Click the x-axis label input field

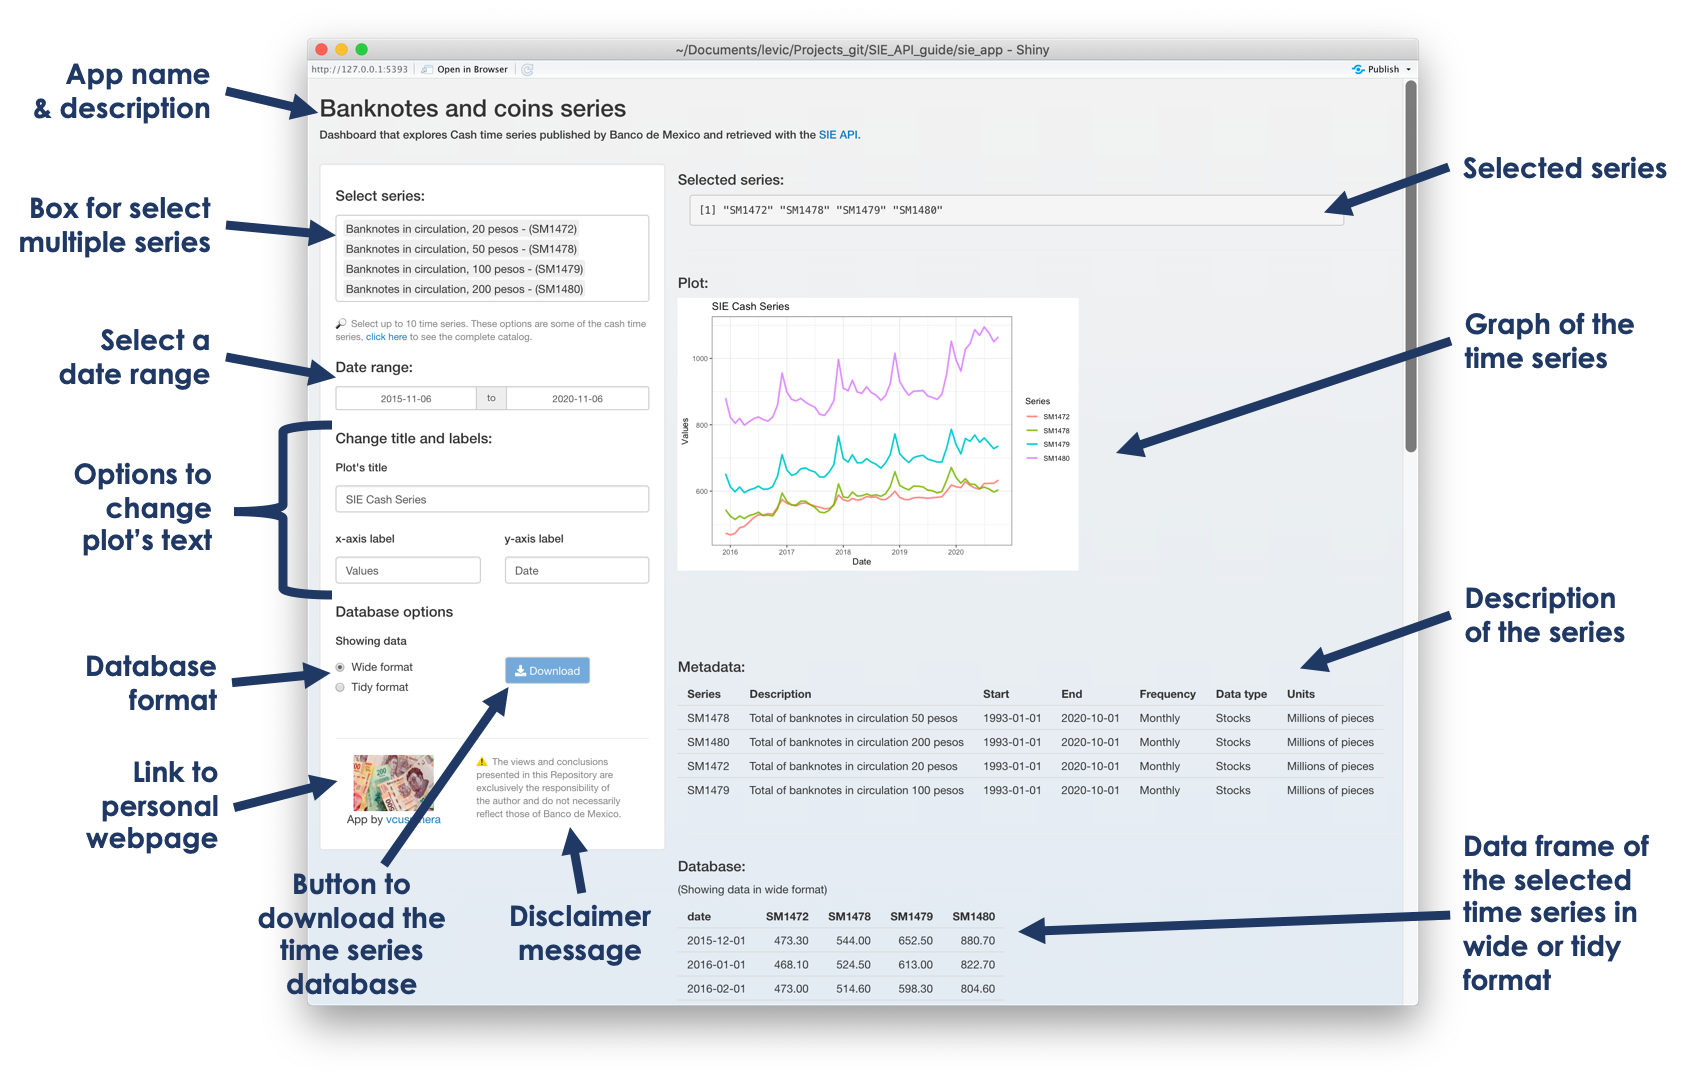coord(408,570)
